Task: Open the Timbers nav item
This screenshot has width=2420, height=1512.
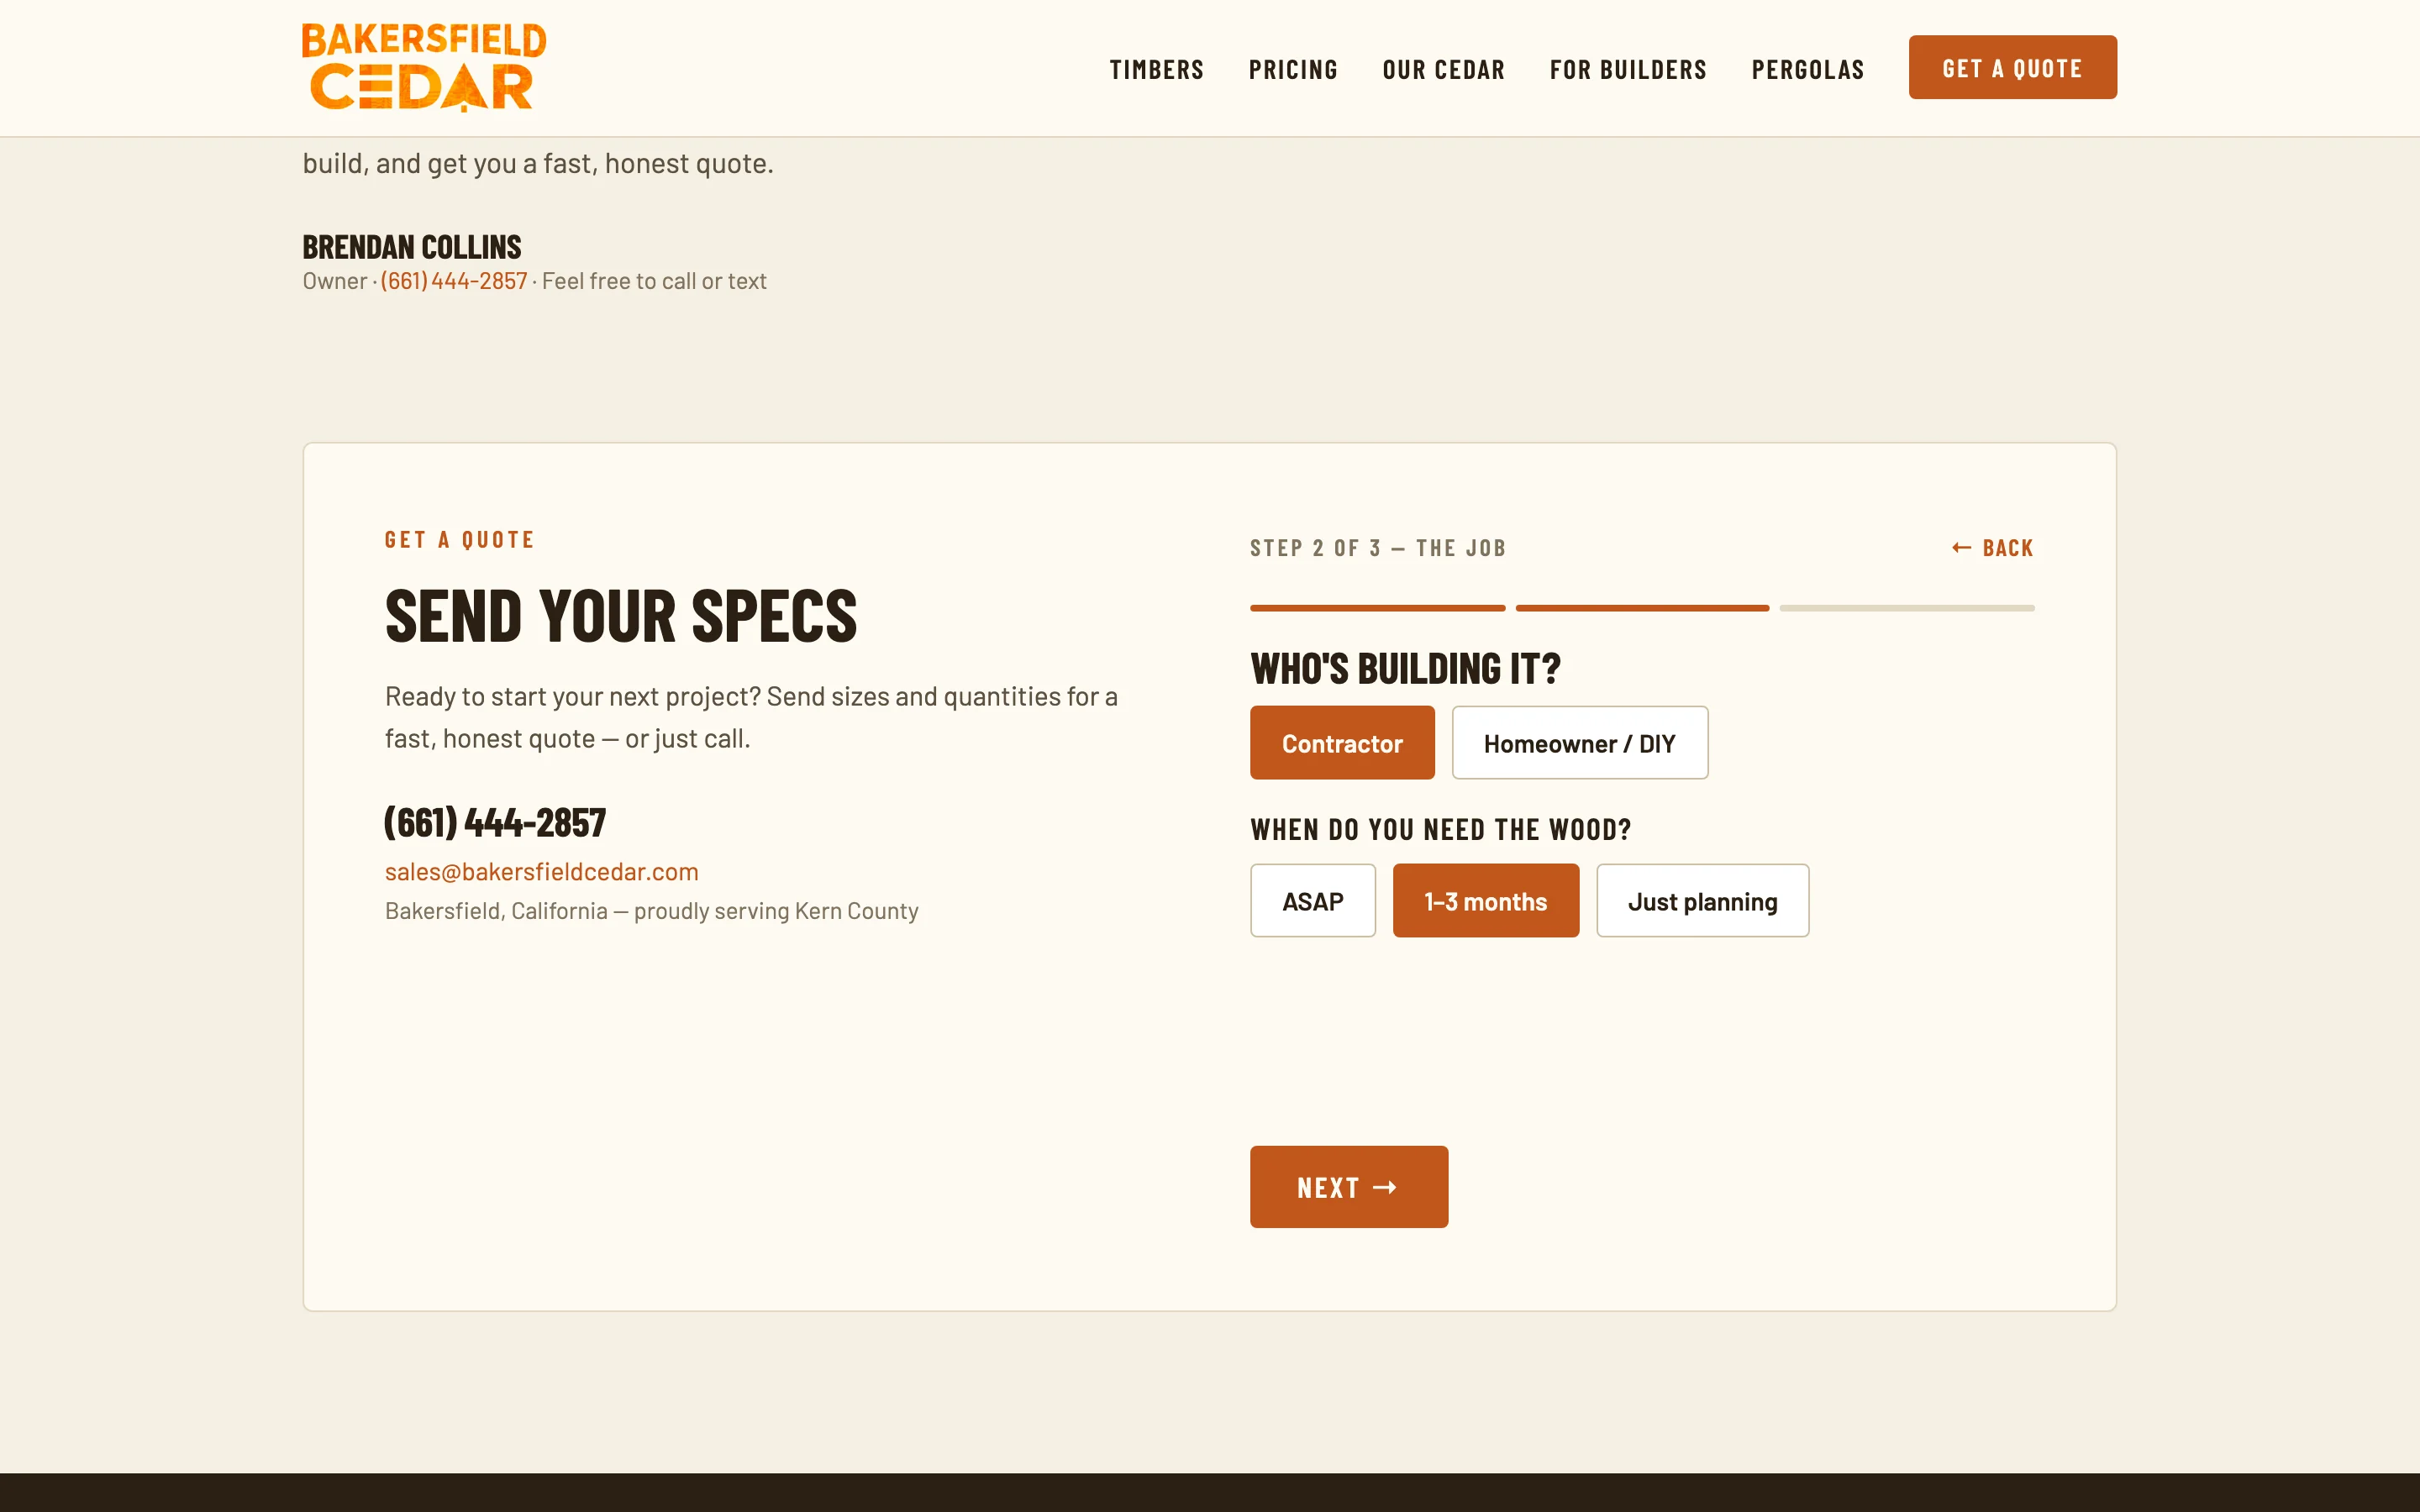Action: [x=1156, y=70]
